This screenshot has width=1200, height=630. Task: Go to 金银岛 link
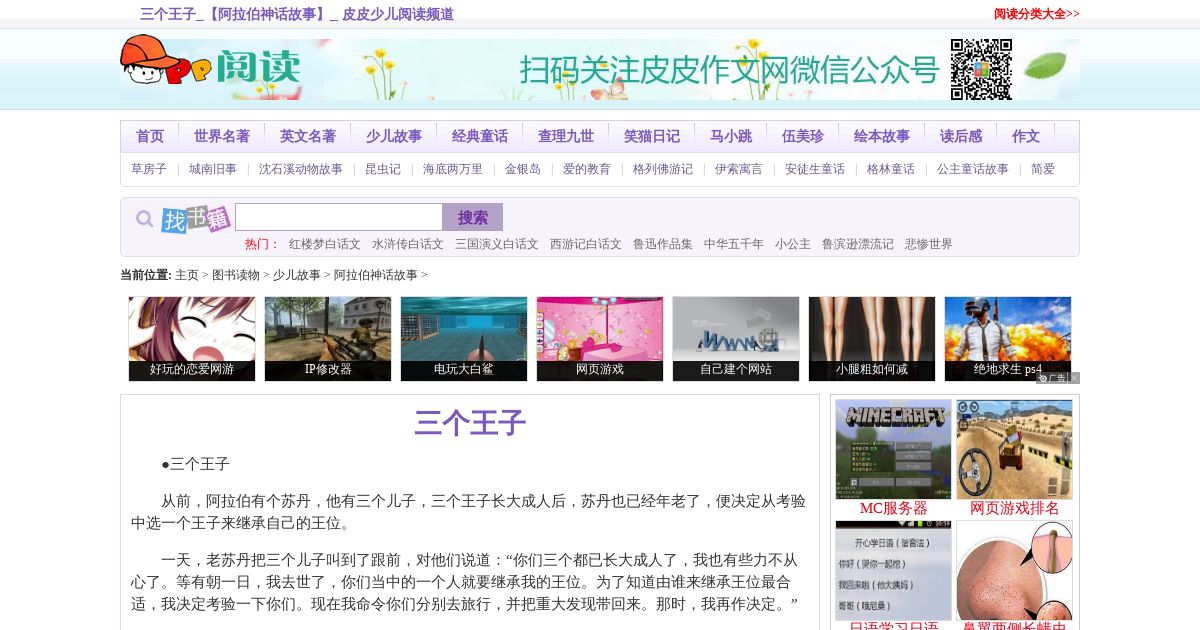(523, 169)
